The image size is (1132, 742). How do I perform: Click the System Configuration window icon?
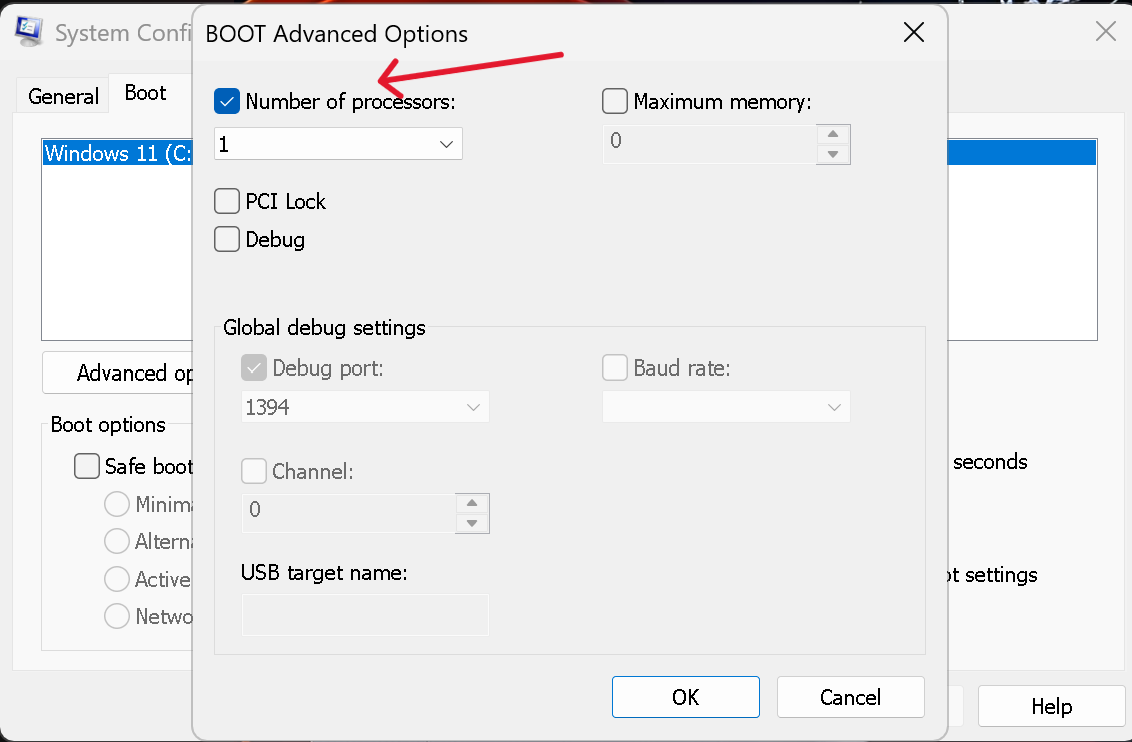point(29,32)
